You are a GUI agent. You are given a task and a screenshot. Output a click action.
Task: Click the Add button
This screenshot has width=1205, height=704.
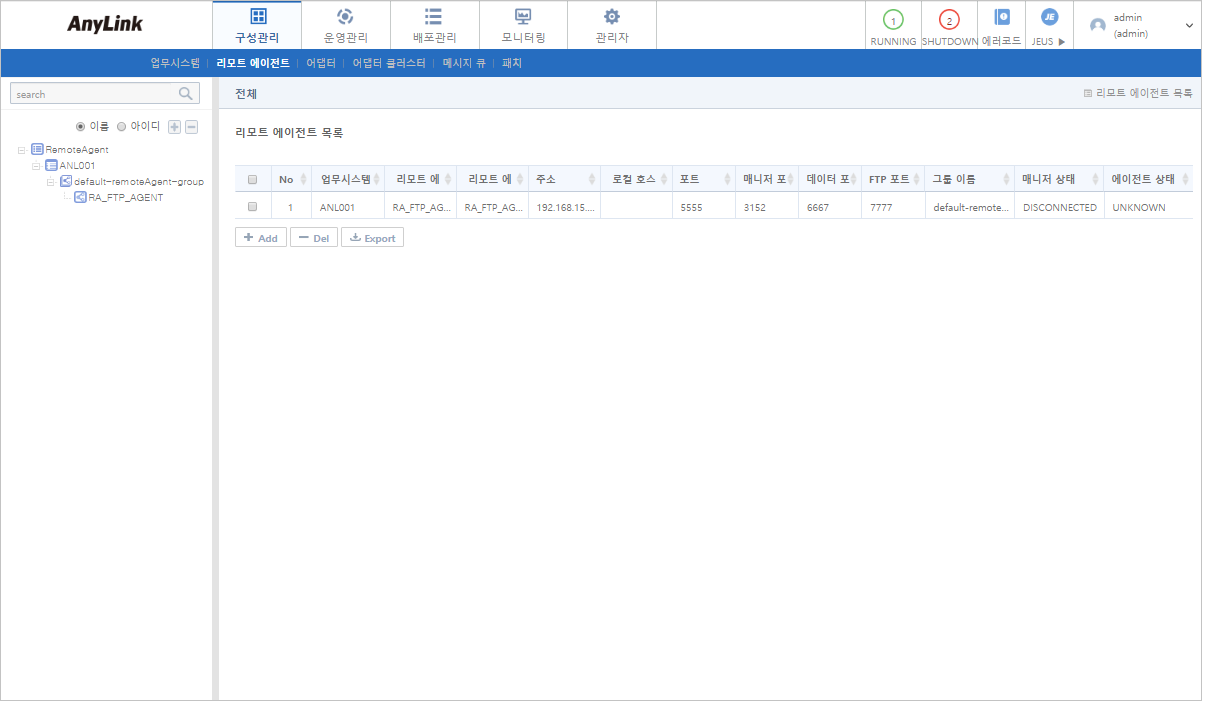pos(261,238)
